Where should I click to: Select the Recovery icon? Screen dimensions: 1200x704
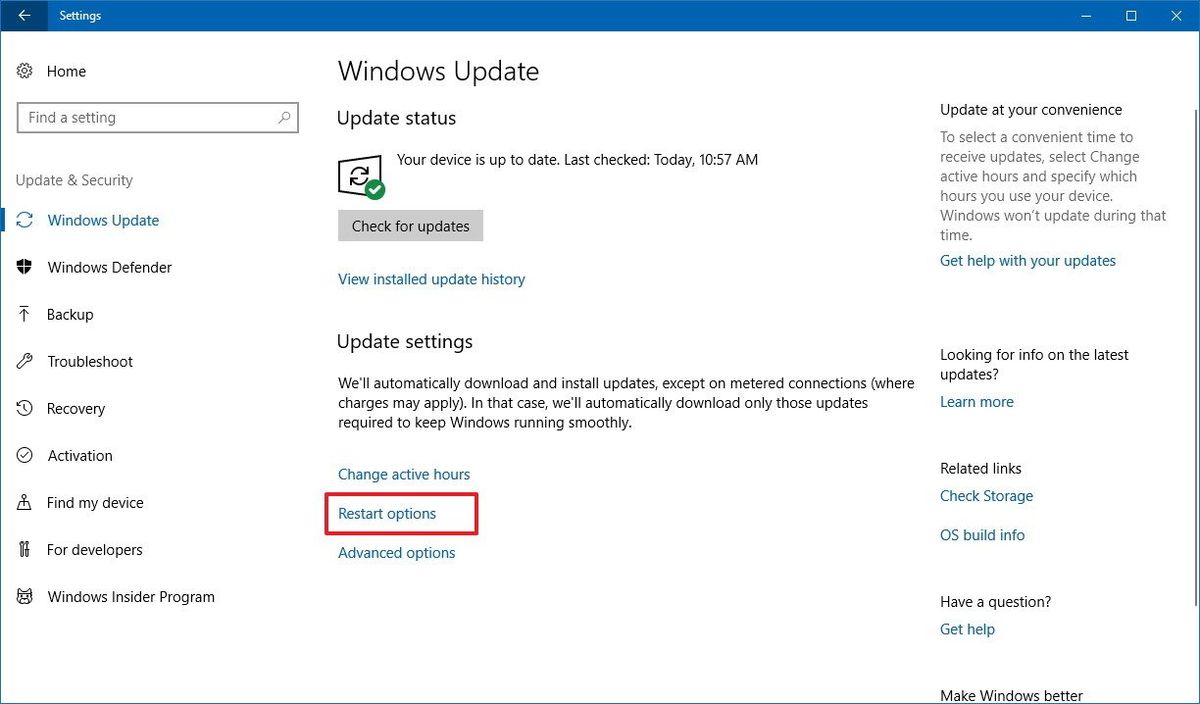click(x=27, y=408)
